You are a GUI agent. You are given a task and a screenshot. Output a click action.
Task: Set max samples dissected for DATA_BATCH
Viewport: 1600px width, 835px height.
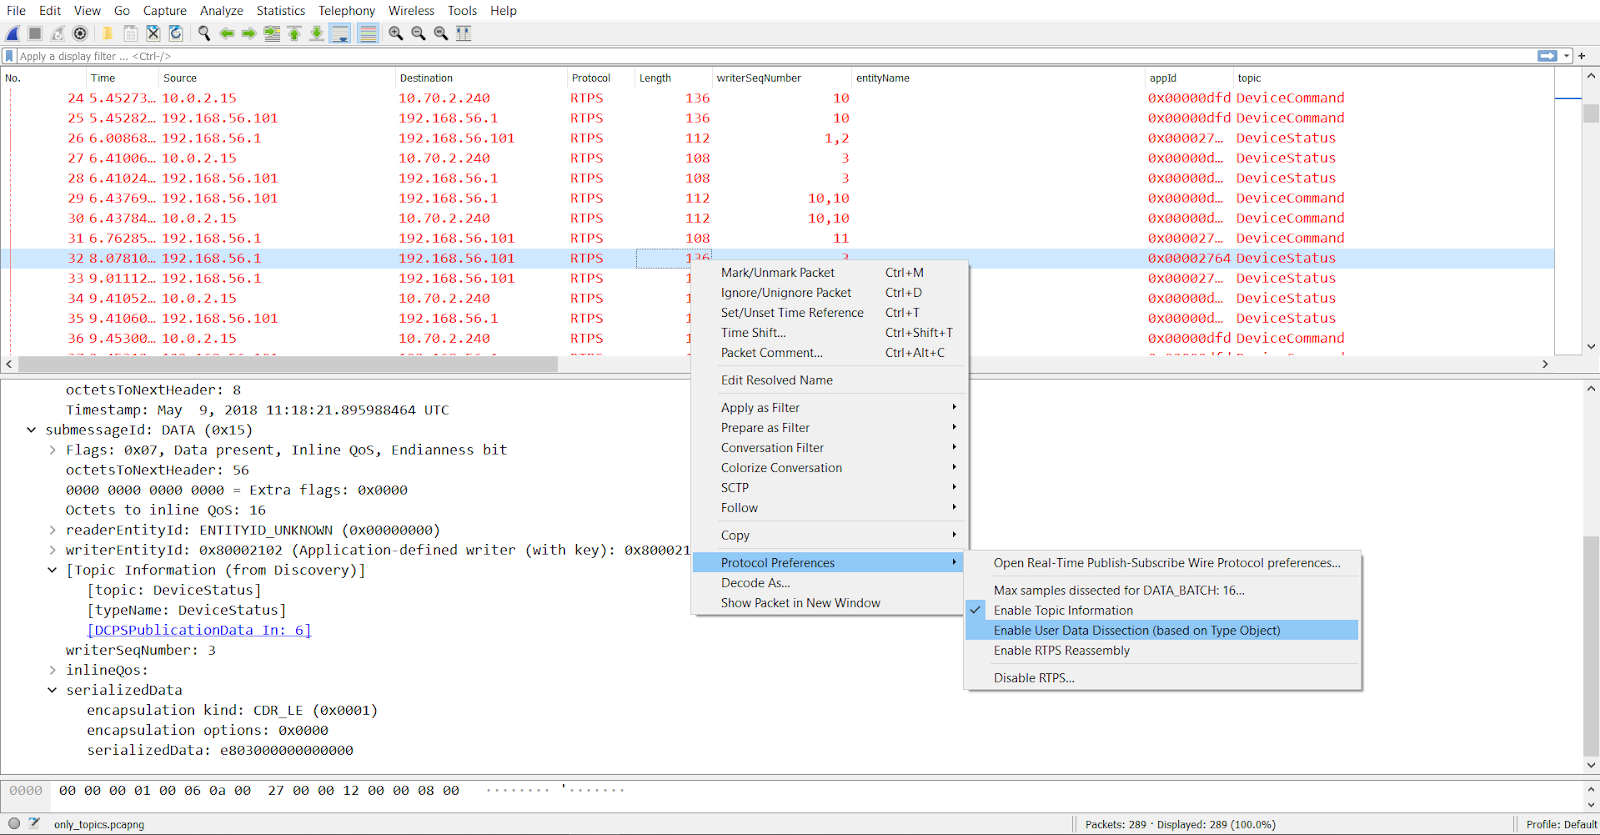pyautogui.click(x=1162, y=590)
